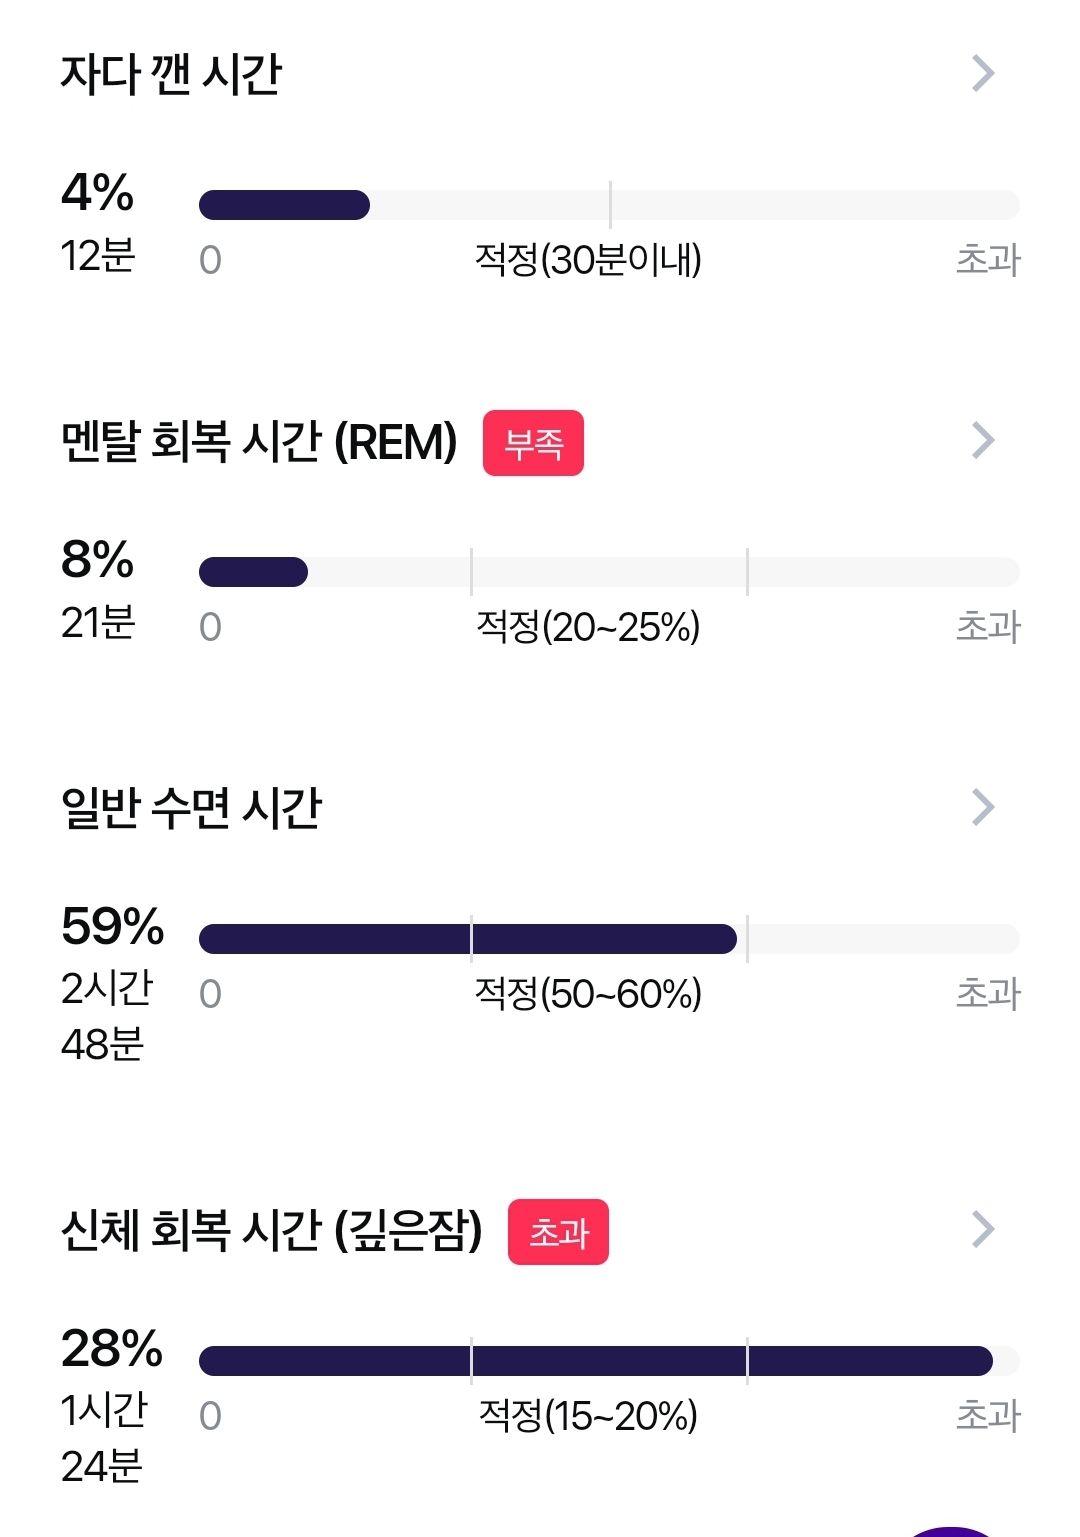Select the 자다 깬 시간 heading
The image size is (1080, 1537).
[x=171, y=74]
